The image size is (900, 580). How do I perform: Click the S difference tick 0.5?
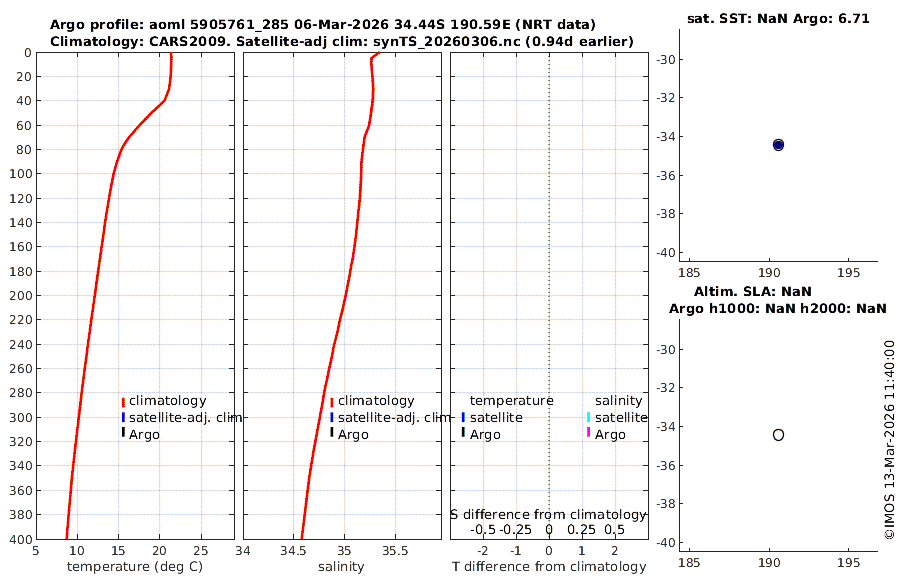click(x=614, y=529)
